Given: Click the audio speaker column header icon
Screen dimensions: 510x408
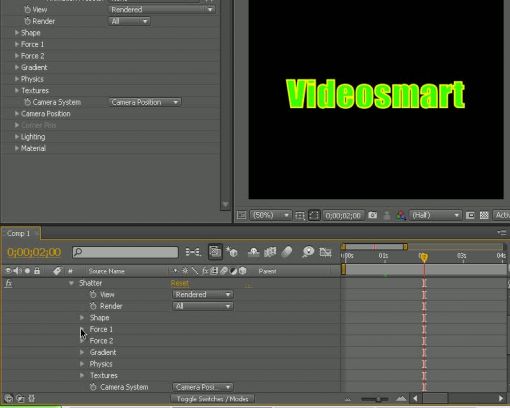Looking at the screenshot, I should [17, 271].
